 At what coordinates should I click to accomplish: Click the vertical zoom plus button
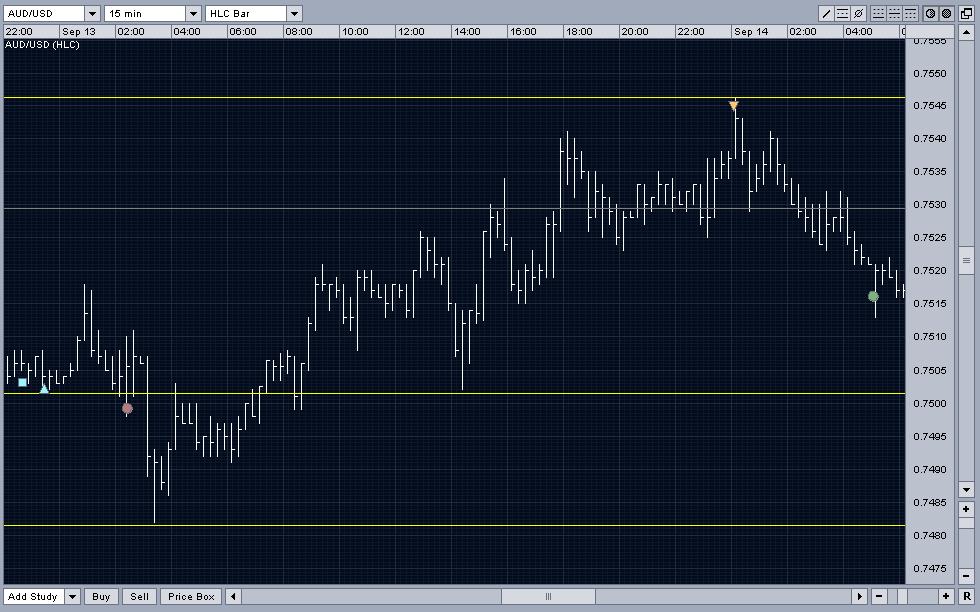[x=966, y=509]
